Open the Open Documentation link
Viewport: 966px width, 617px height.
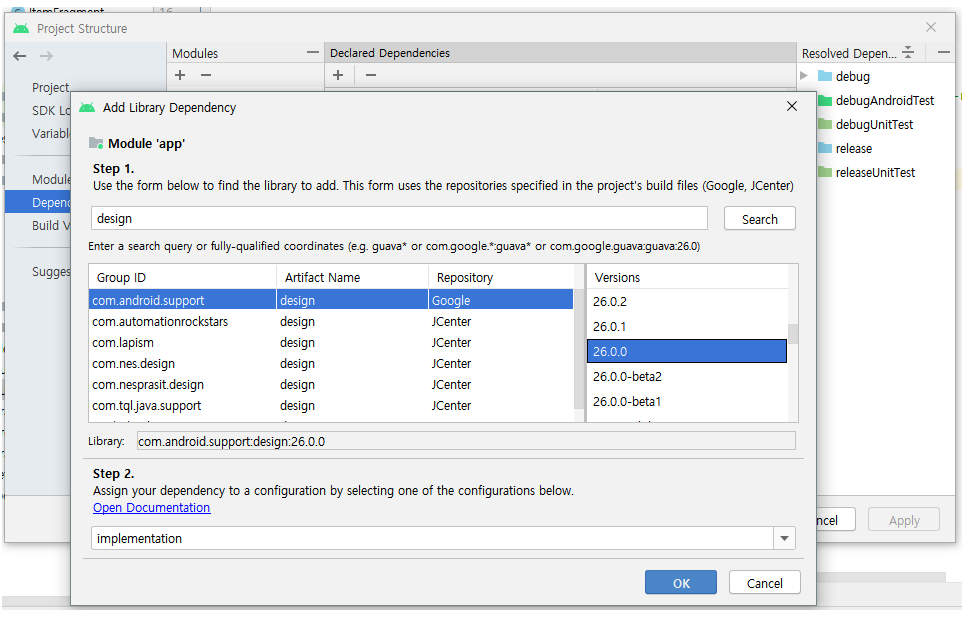152,507
